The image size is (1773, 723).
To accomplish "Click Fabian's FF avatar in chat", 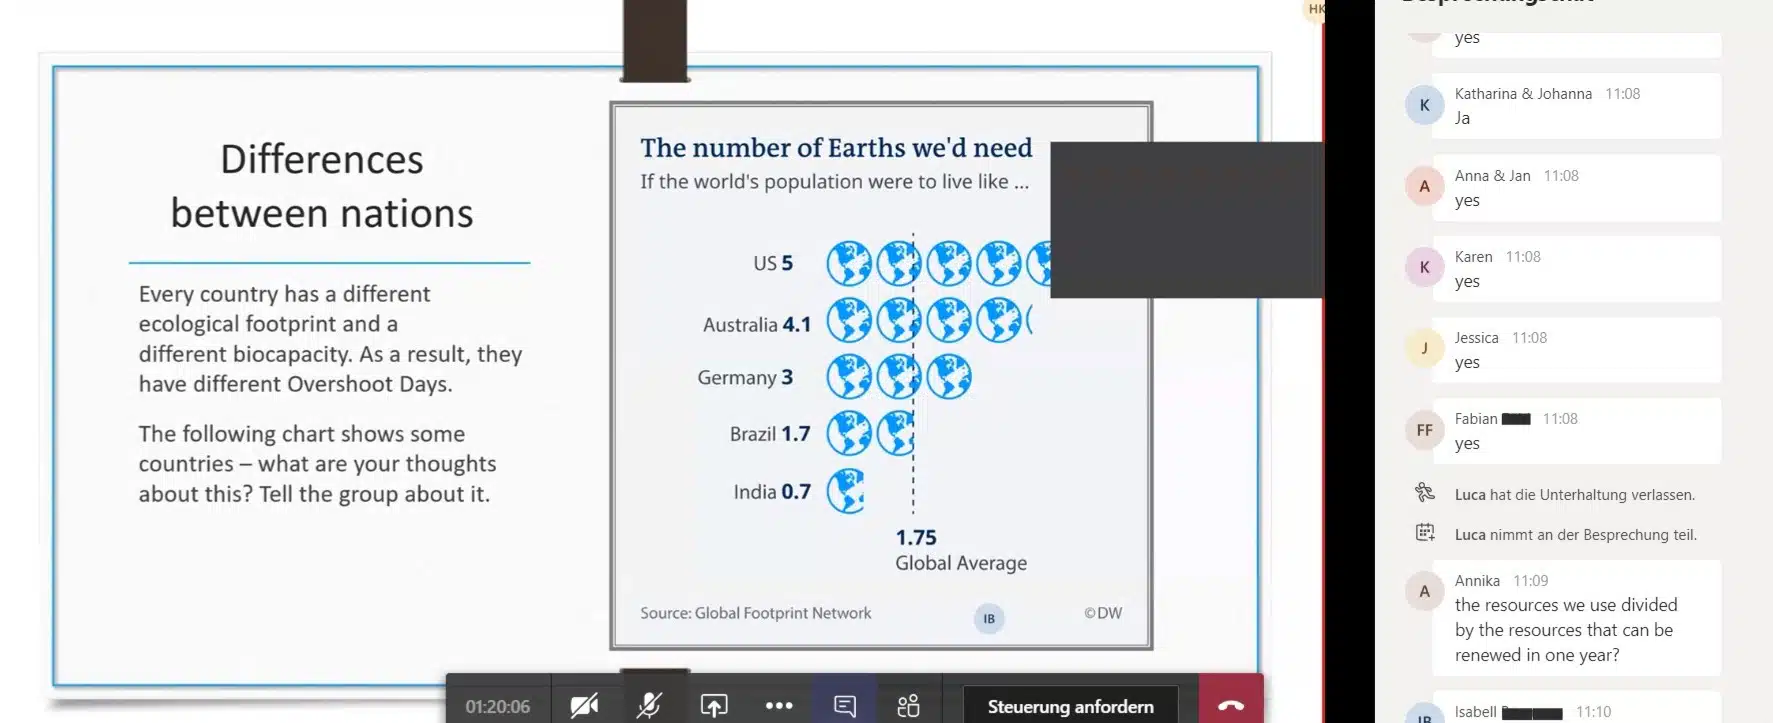I will tap(1424, 430).
